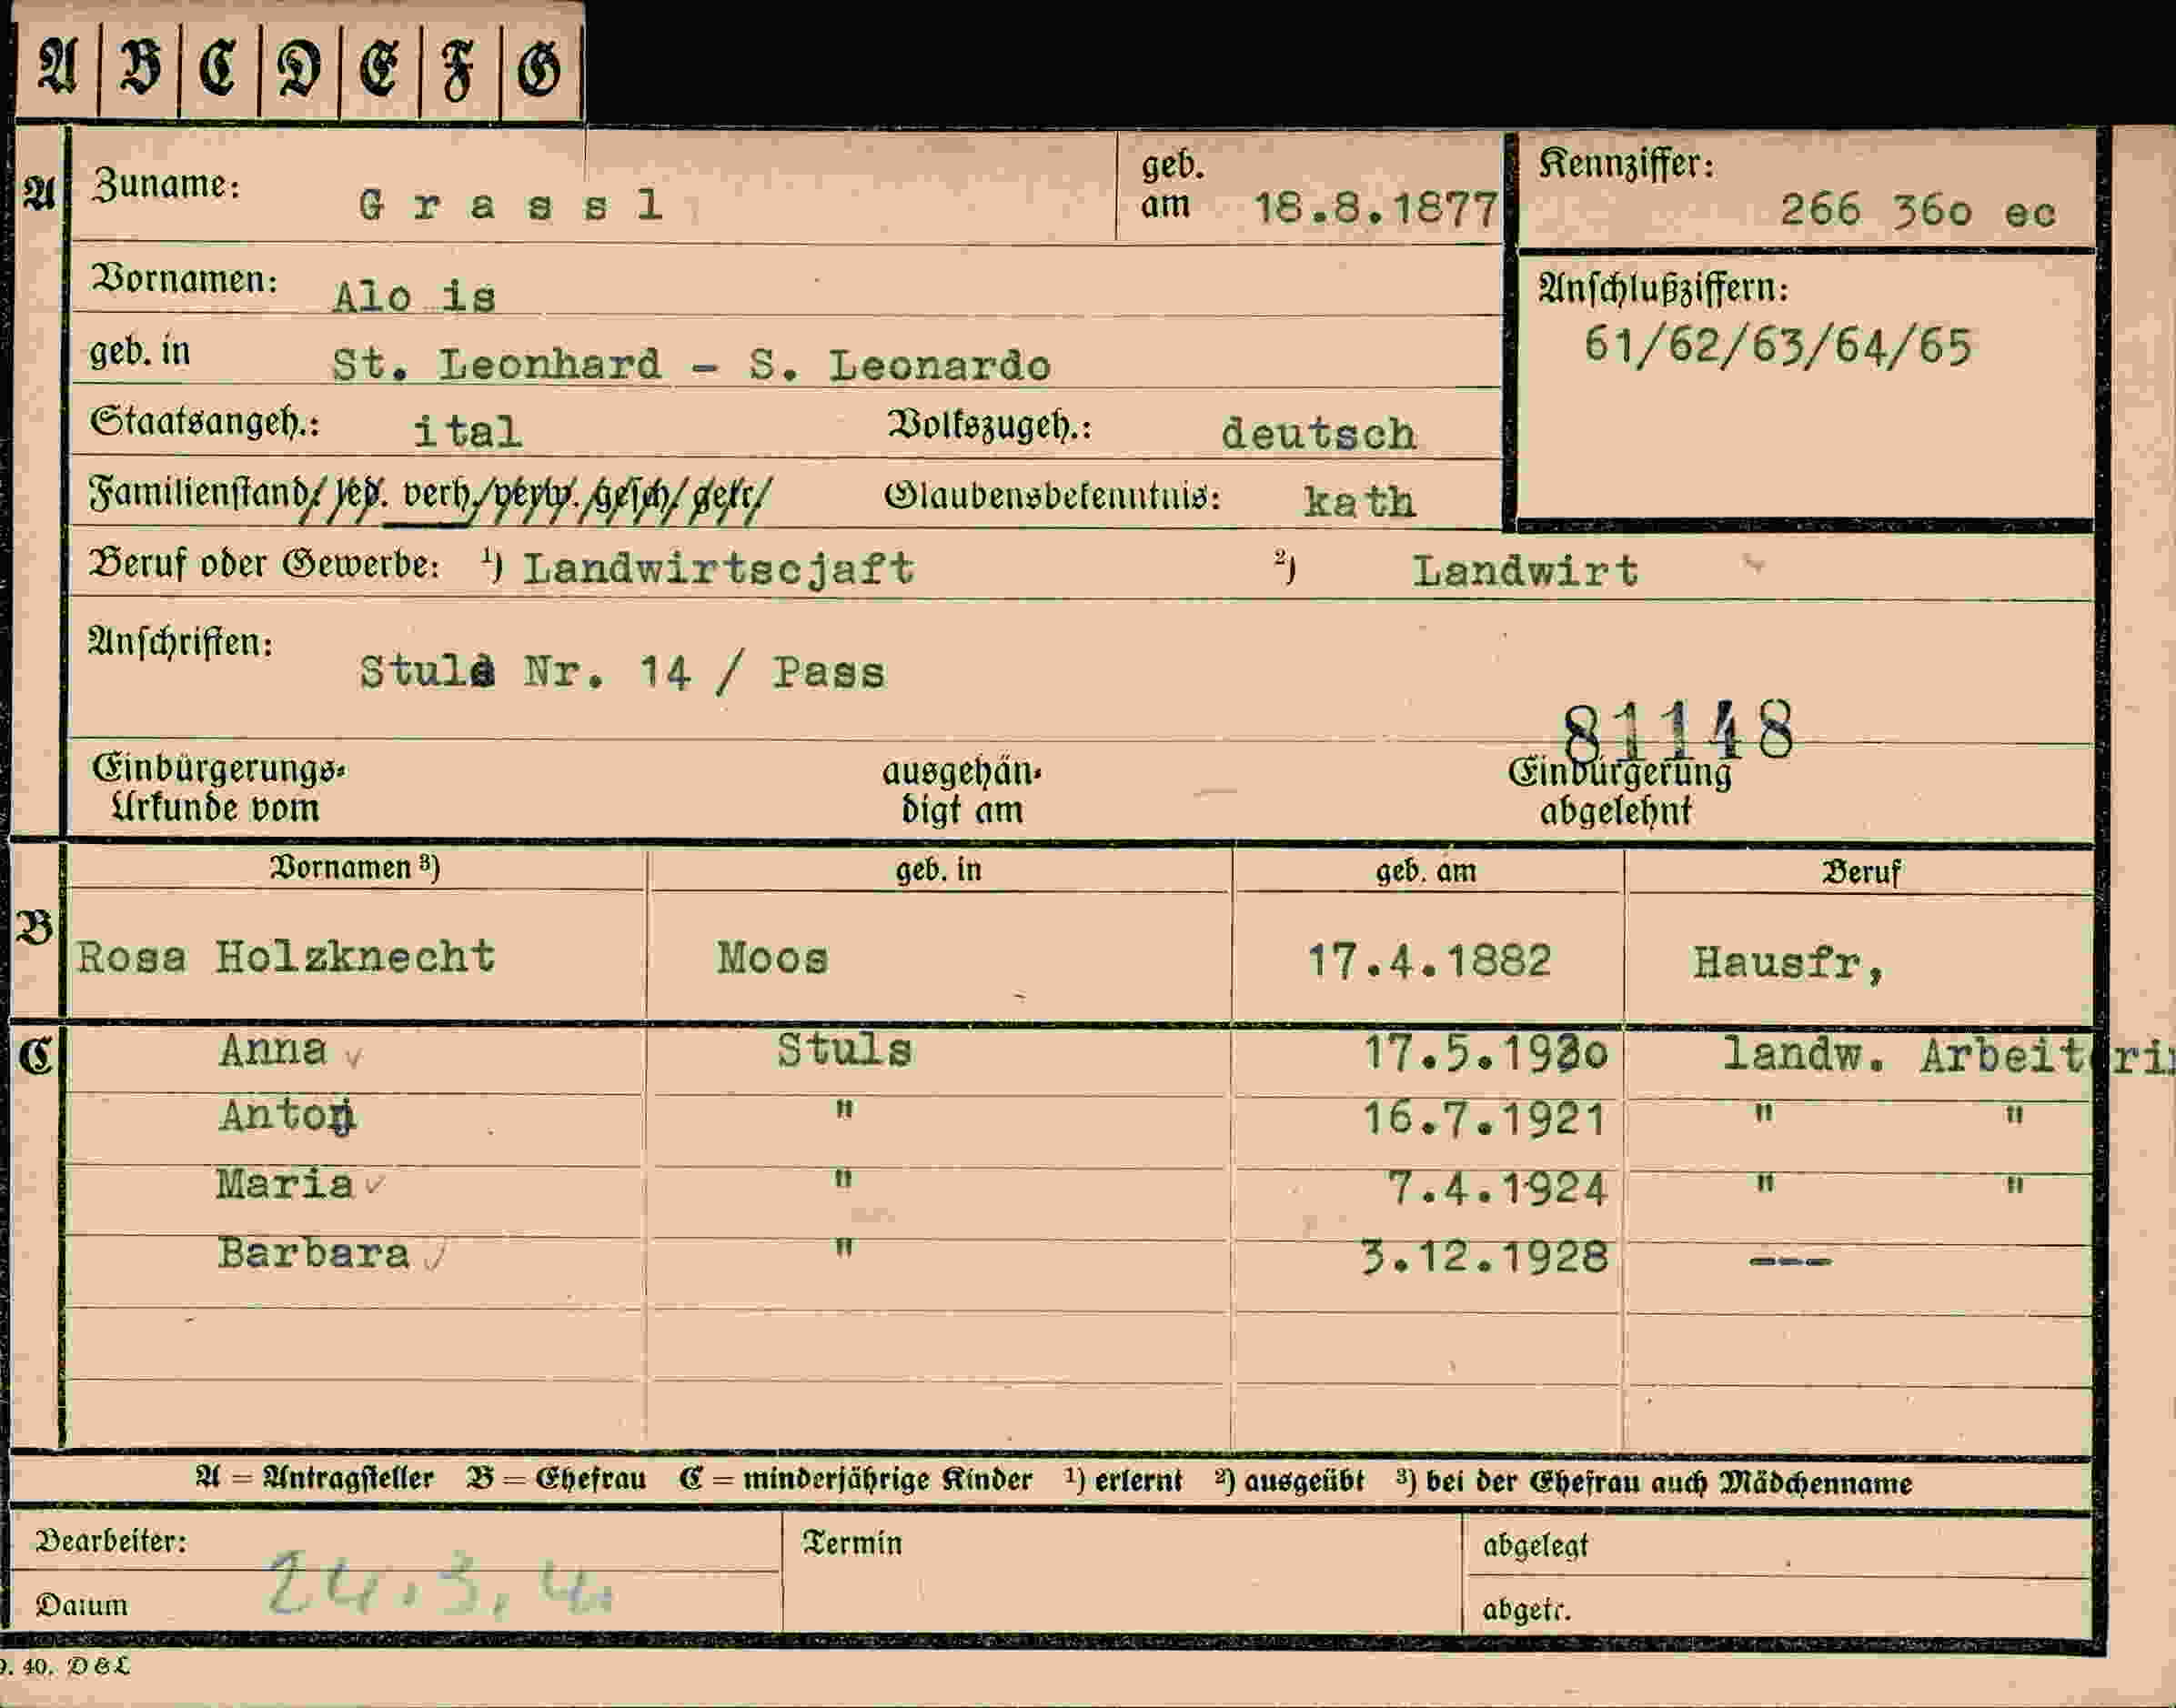Screen dimensions: 2176x1708
Task: Select wife's occupation 'Hausfr,'
Action: click(x=1788, y=964)
